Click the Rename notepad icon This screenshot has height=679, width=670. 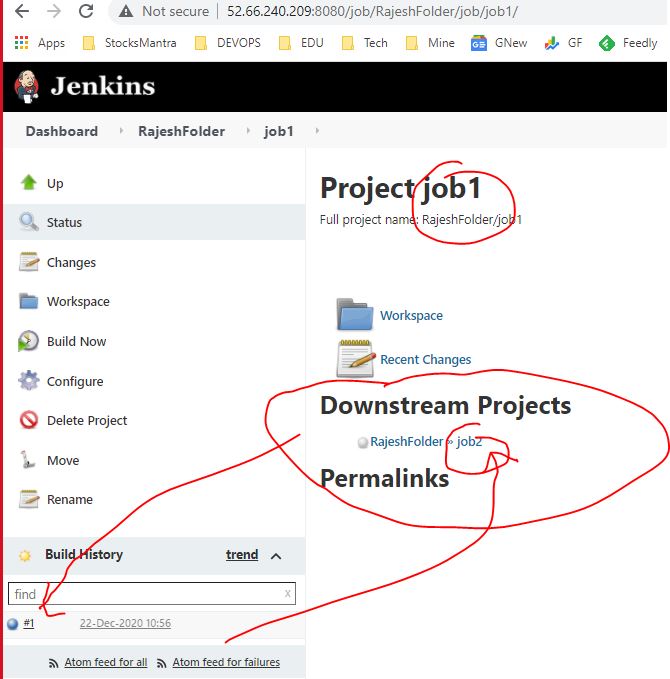28,499
